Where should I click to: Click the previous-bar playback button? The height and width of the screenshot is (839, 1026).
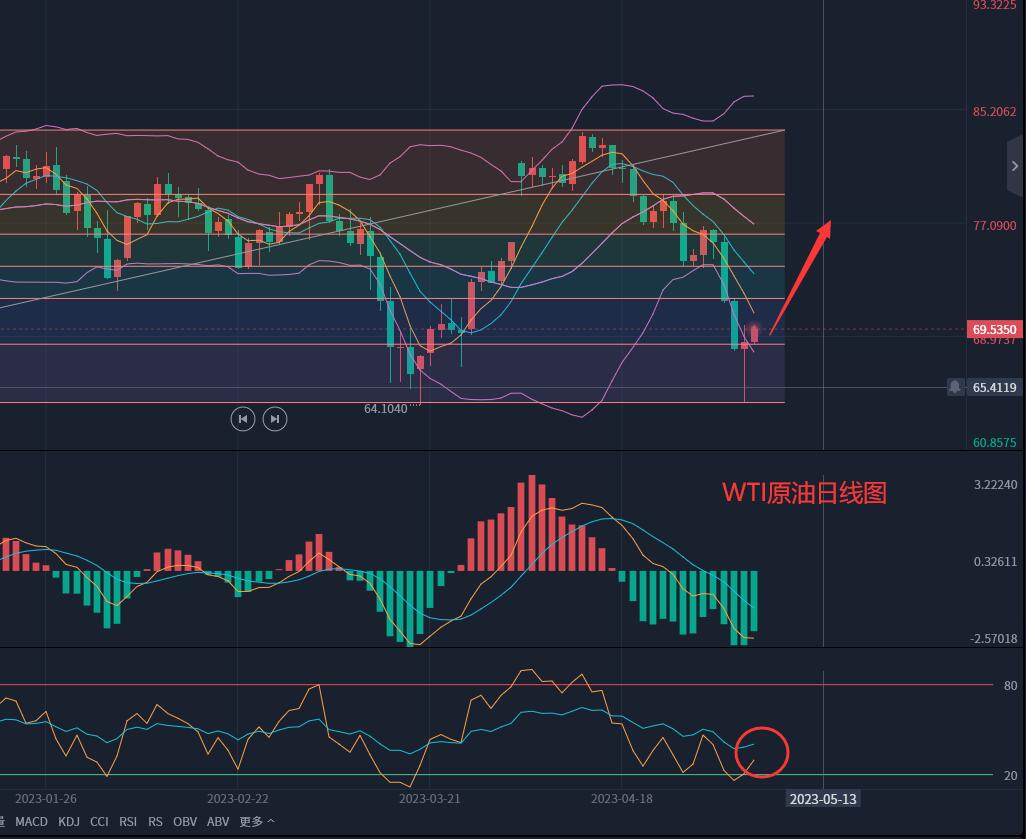(x=242, y=419)
